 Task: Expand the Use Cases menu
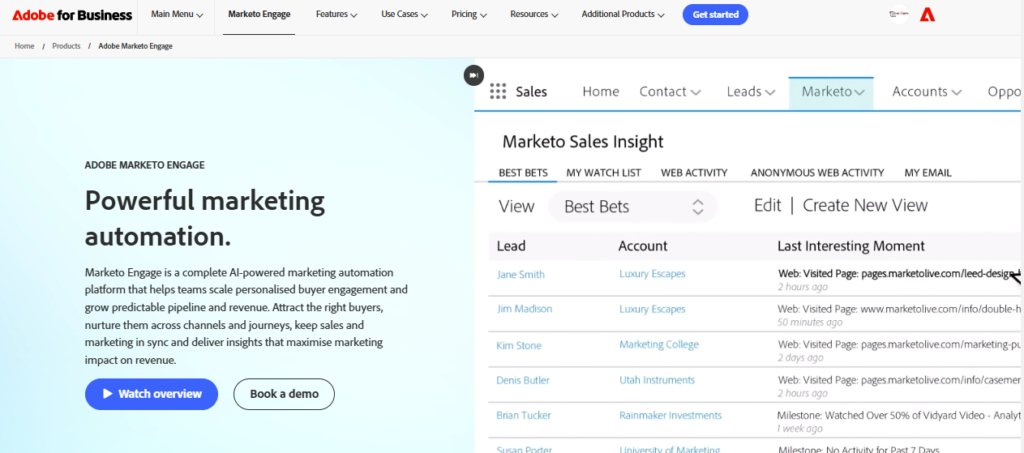point(404,14)
